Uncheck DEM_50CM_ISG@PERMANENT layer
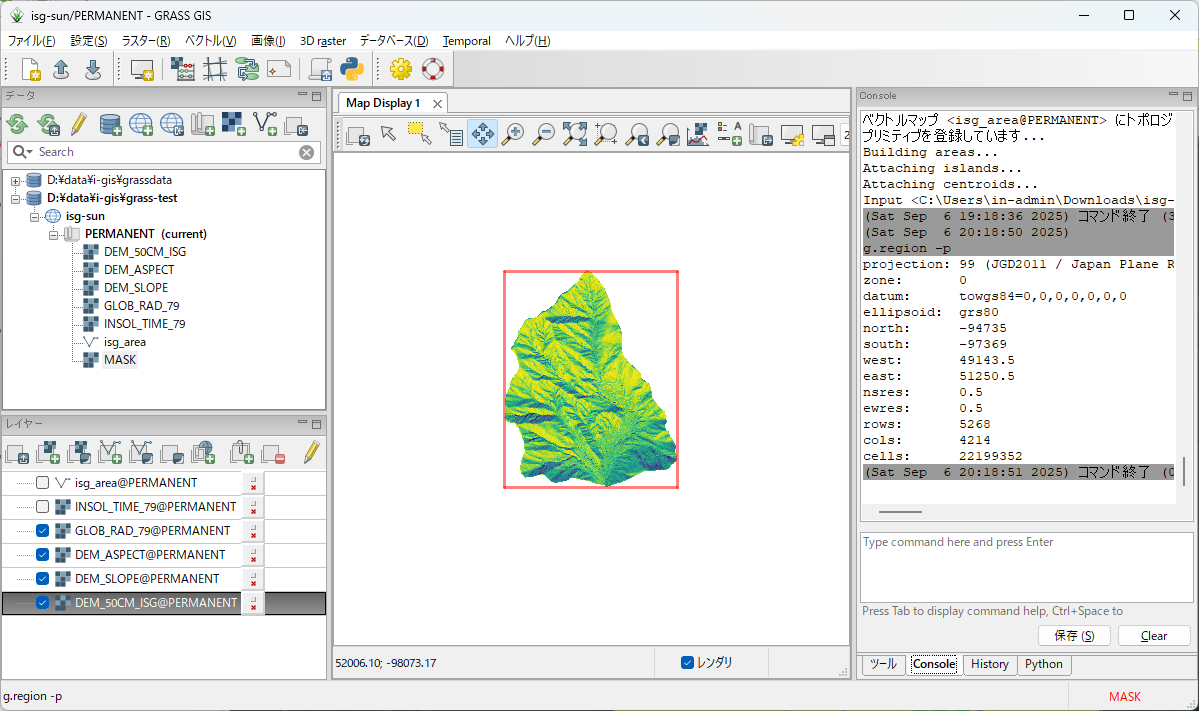 tap(43, 602)
